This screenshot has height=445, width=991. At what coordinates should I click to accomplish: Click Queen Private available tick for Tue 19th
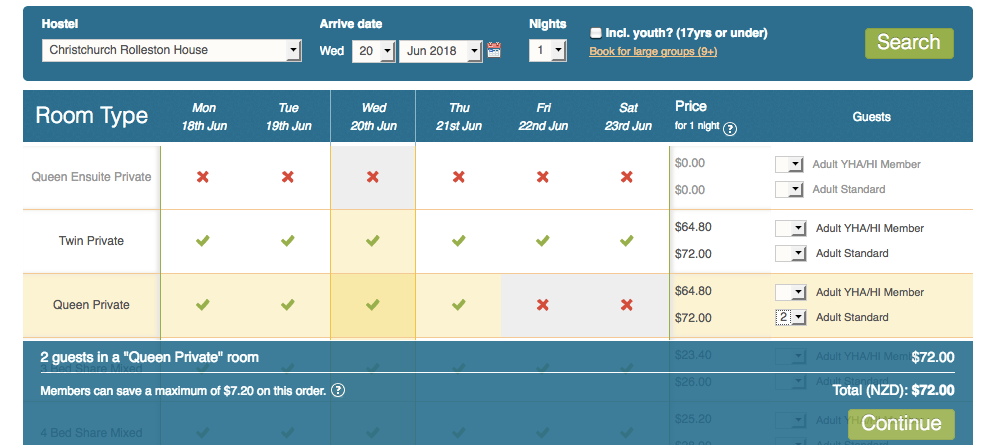[x=288, y=305]
